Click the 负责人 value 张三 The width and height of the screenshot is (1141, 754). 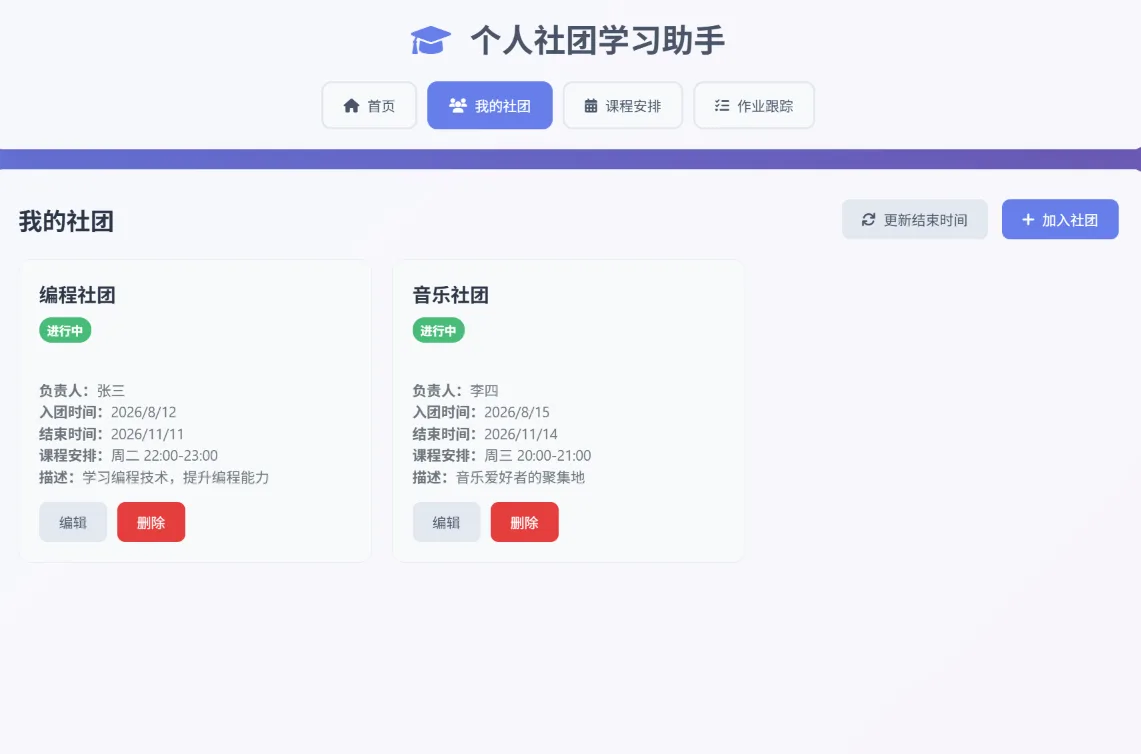pos(111,391)
